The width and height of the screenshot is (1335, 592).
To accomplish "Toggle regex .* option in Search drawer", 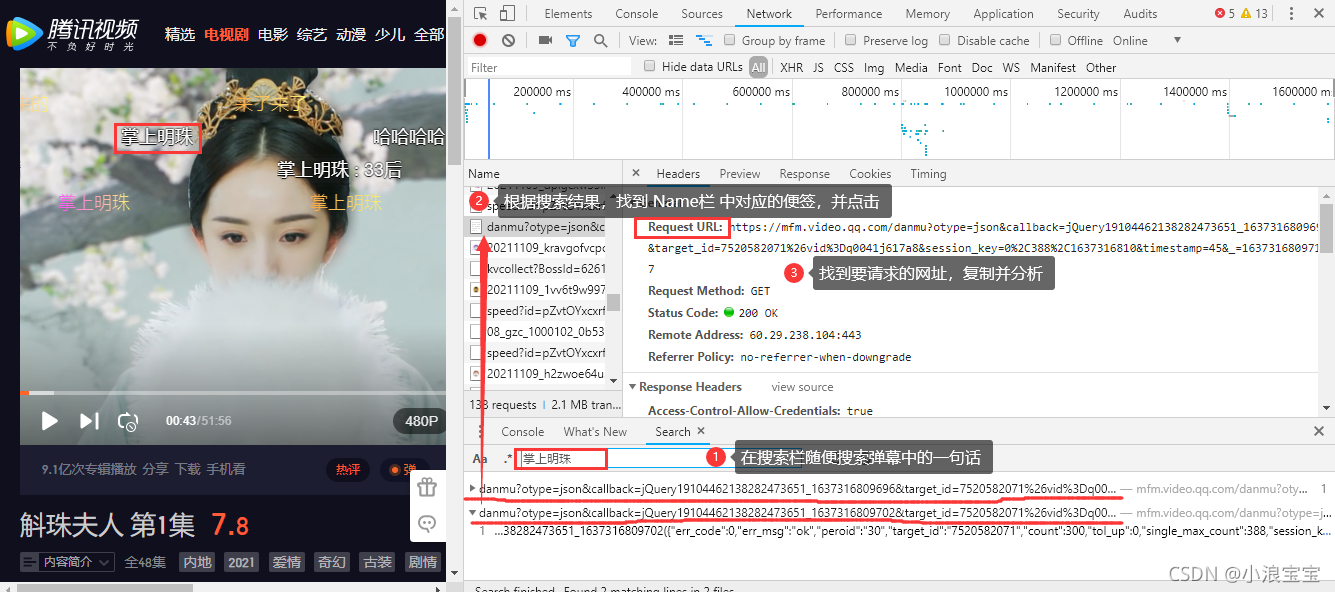I will coord(507,459).
